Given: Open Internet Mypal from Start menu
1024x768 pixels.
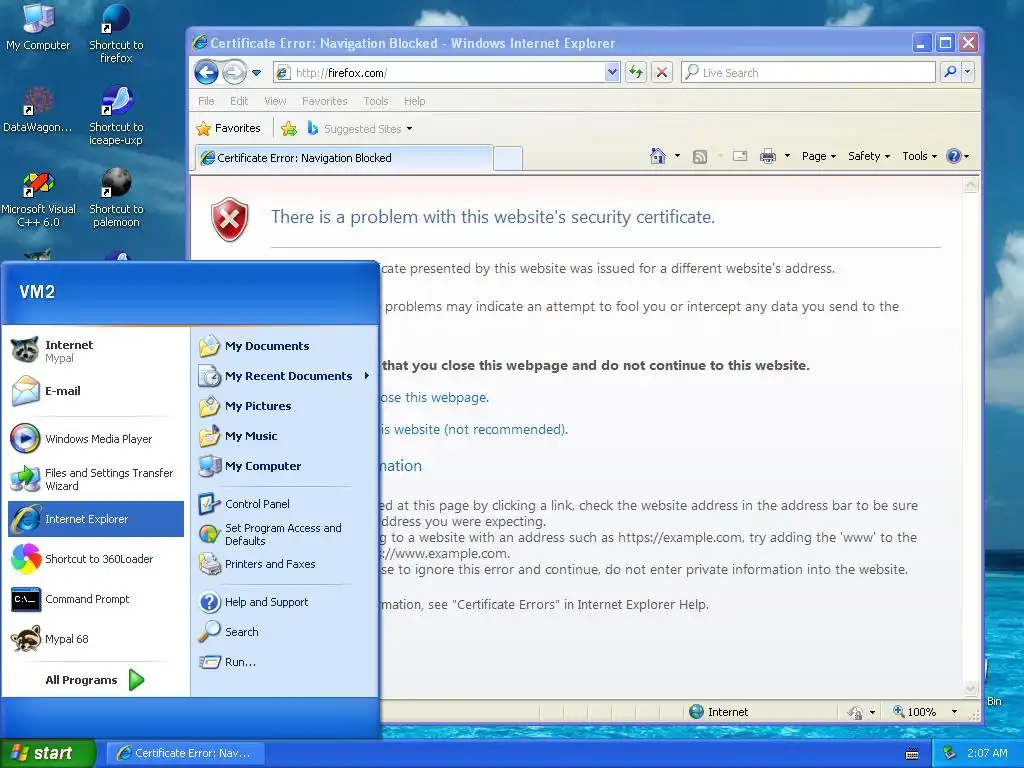Looking at the screenshot, I should (95, 351).
